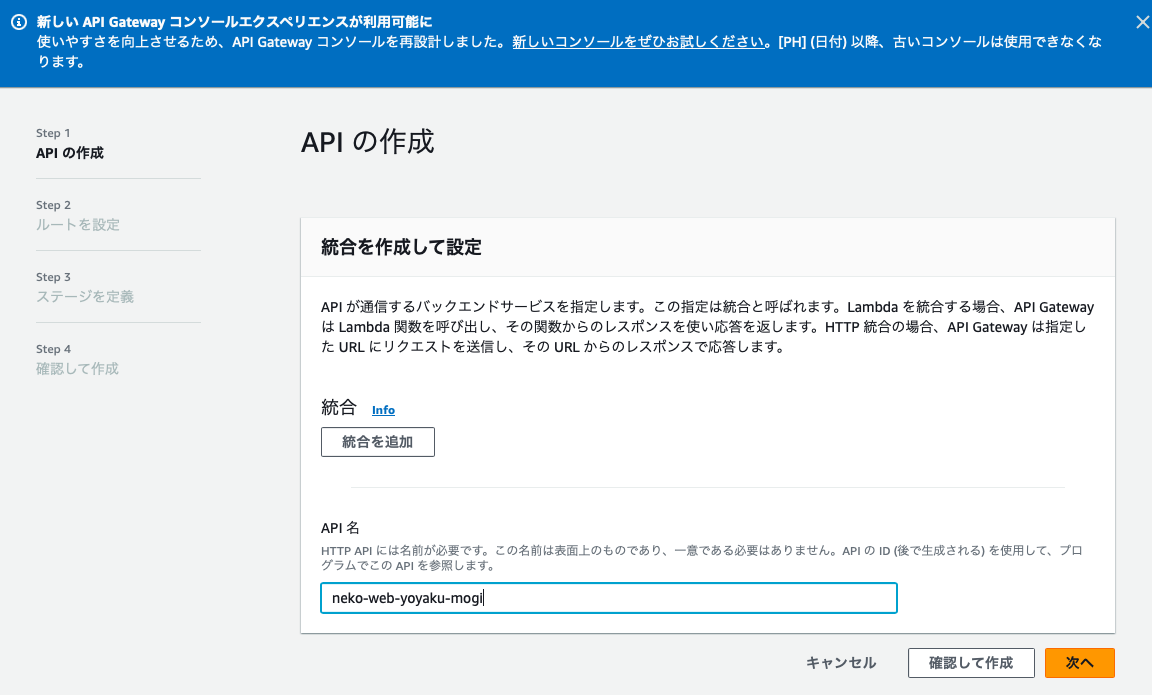Open the Info link next to 統合
Screen dimensions: 1152x695
click(383, 409)
